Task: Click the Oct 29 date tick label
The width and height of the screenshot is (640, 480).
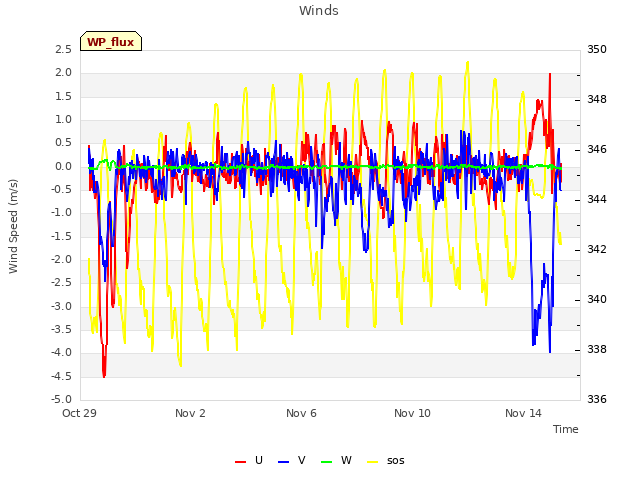Action: pos(79,413)
